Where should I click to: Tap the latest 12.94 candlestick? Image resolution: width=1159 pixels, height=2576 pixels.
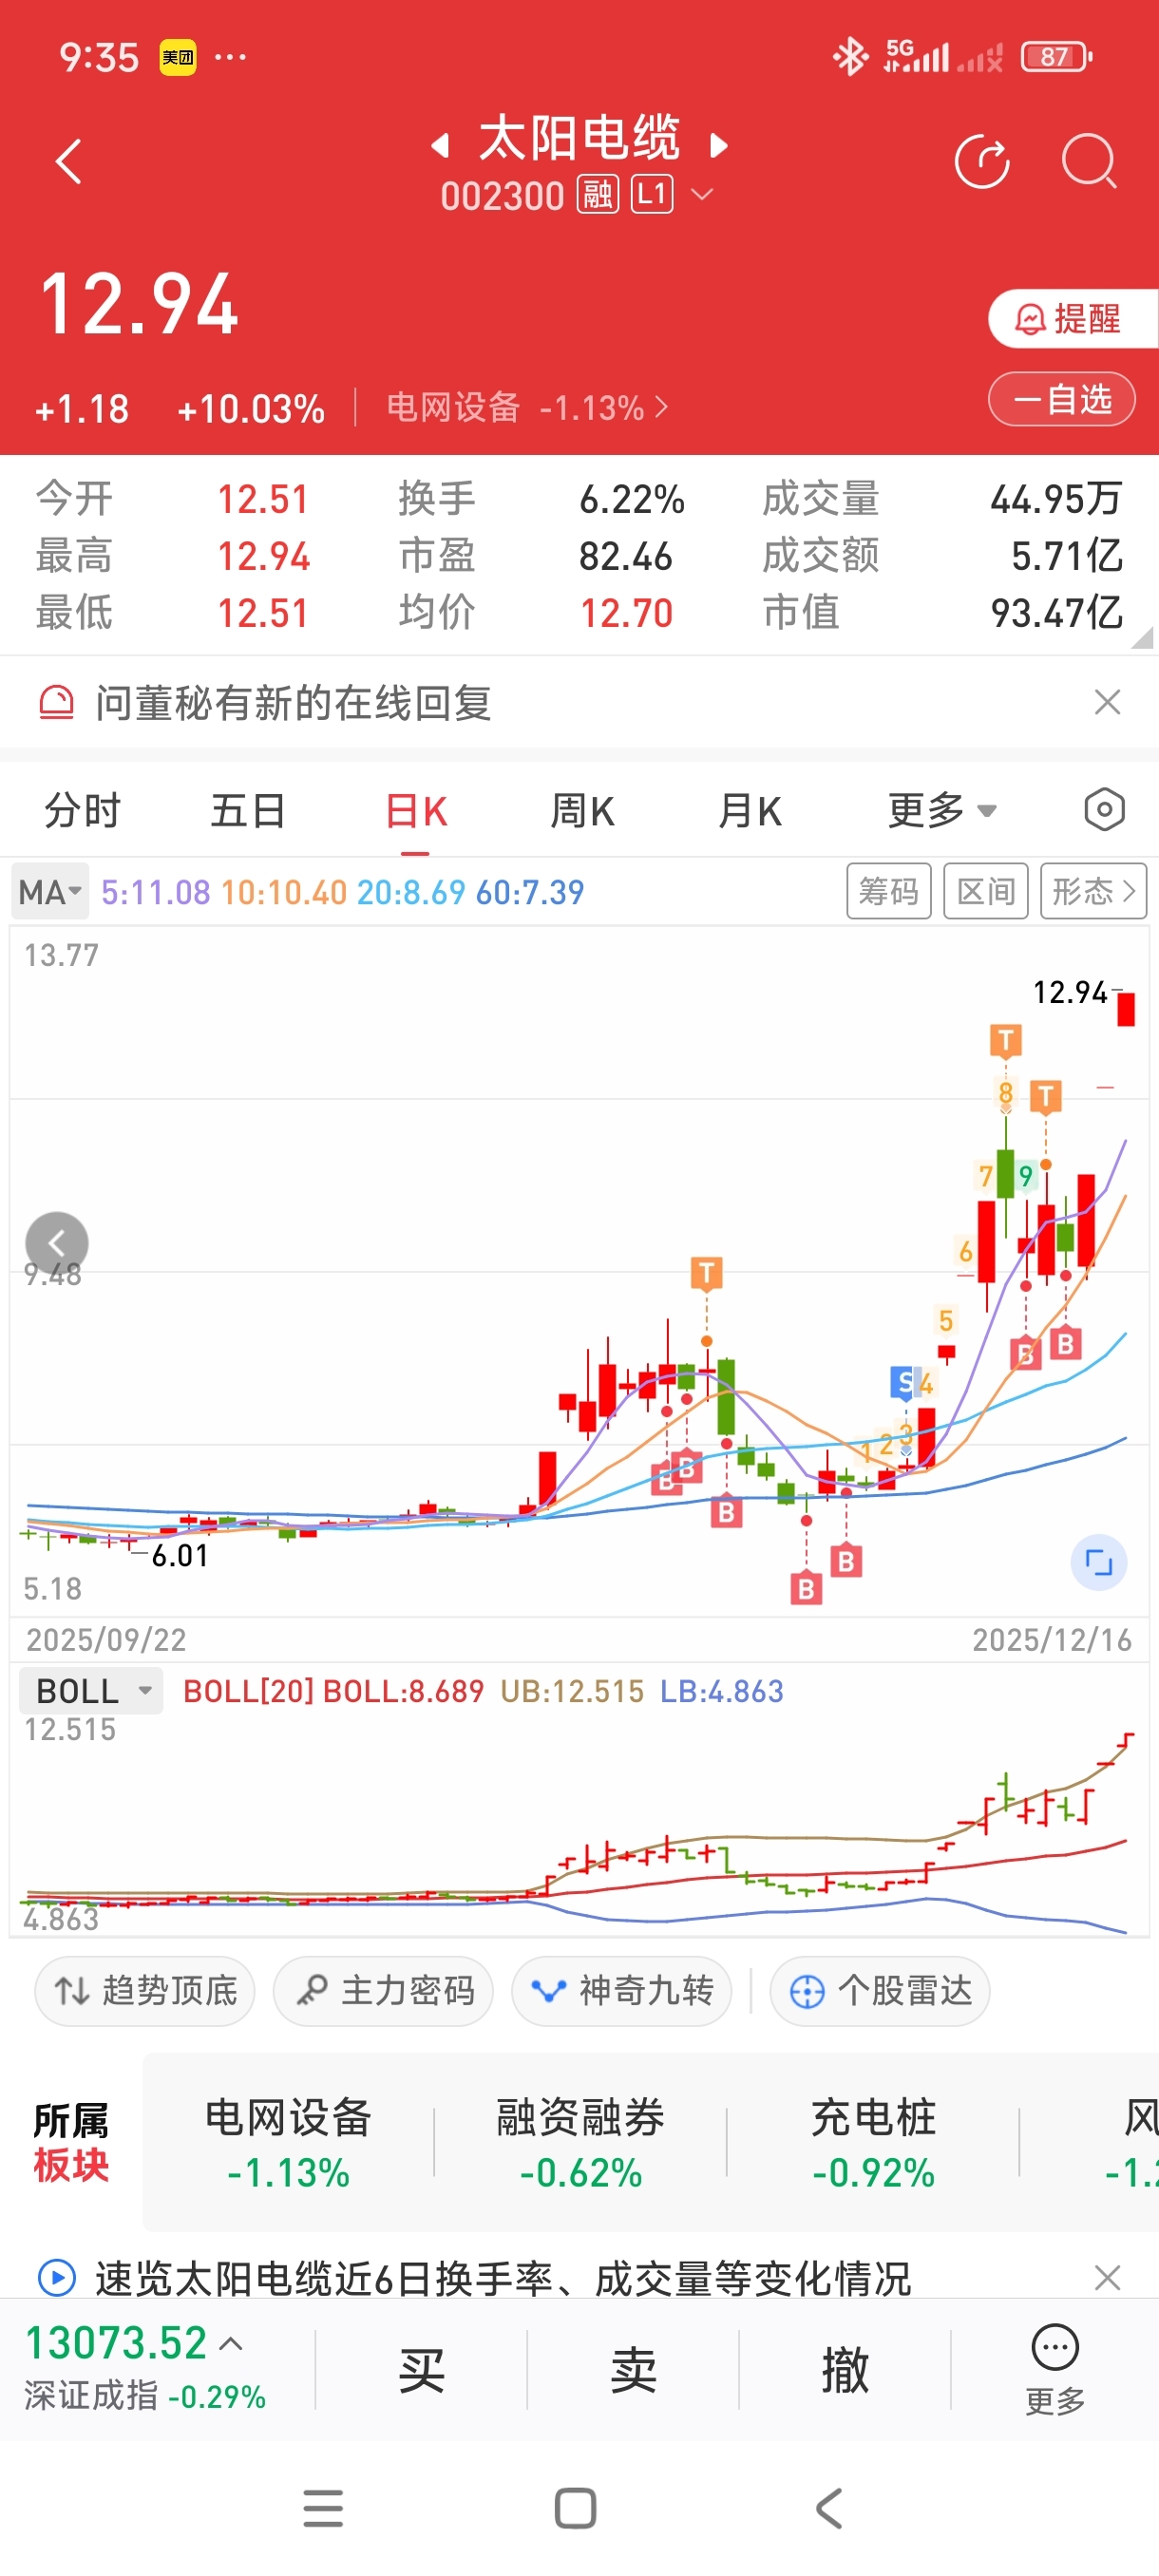(1126, 1008)
